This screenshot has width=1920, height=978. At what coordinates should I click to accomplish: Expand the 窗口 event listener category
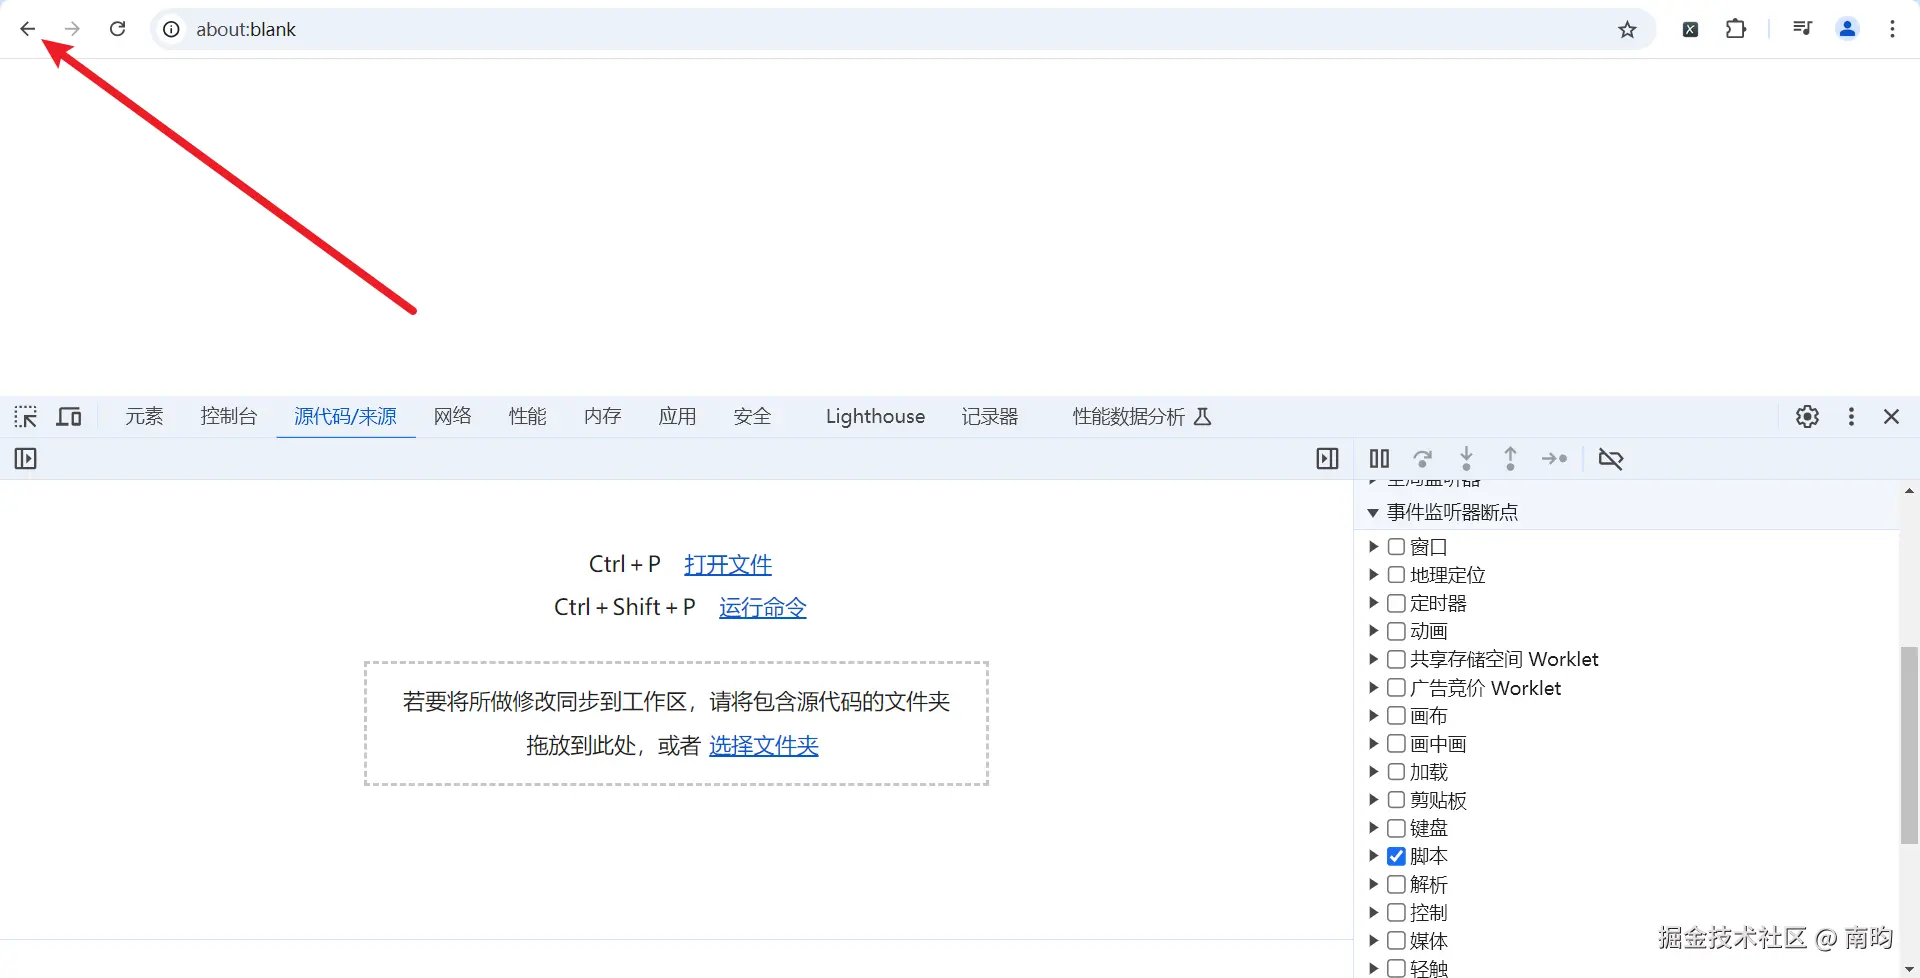coord(1374,547)
